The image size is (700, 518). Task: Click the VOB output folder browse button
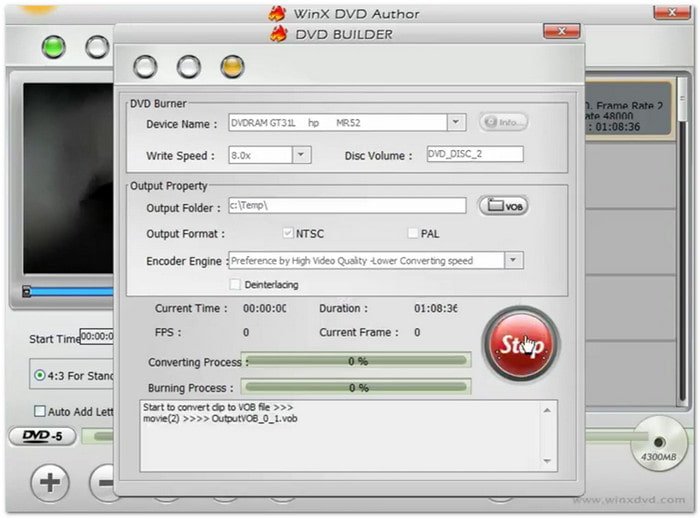click(503, 206)
